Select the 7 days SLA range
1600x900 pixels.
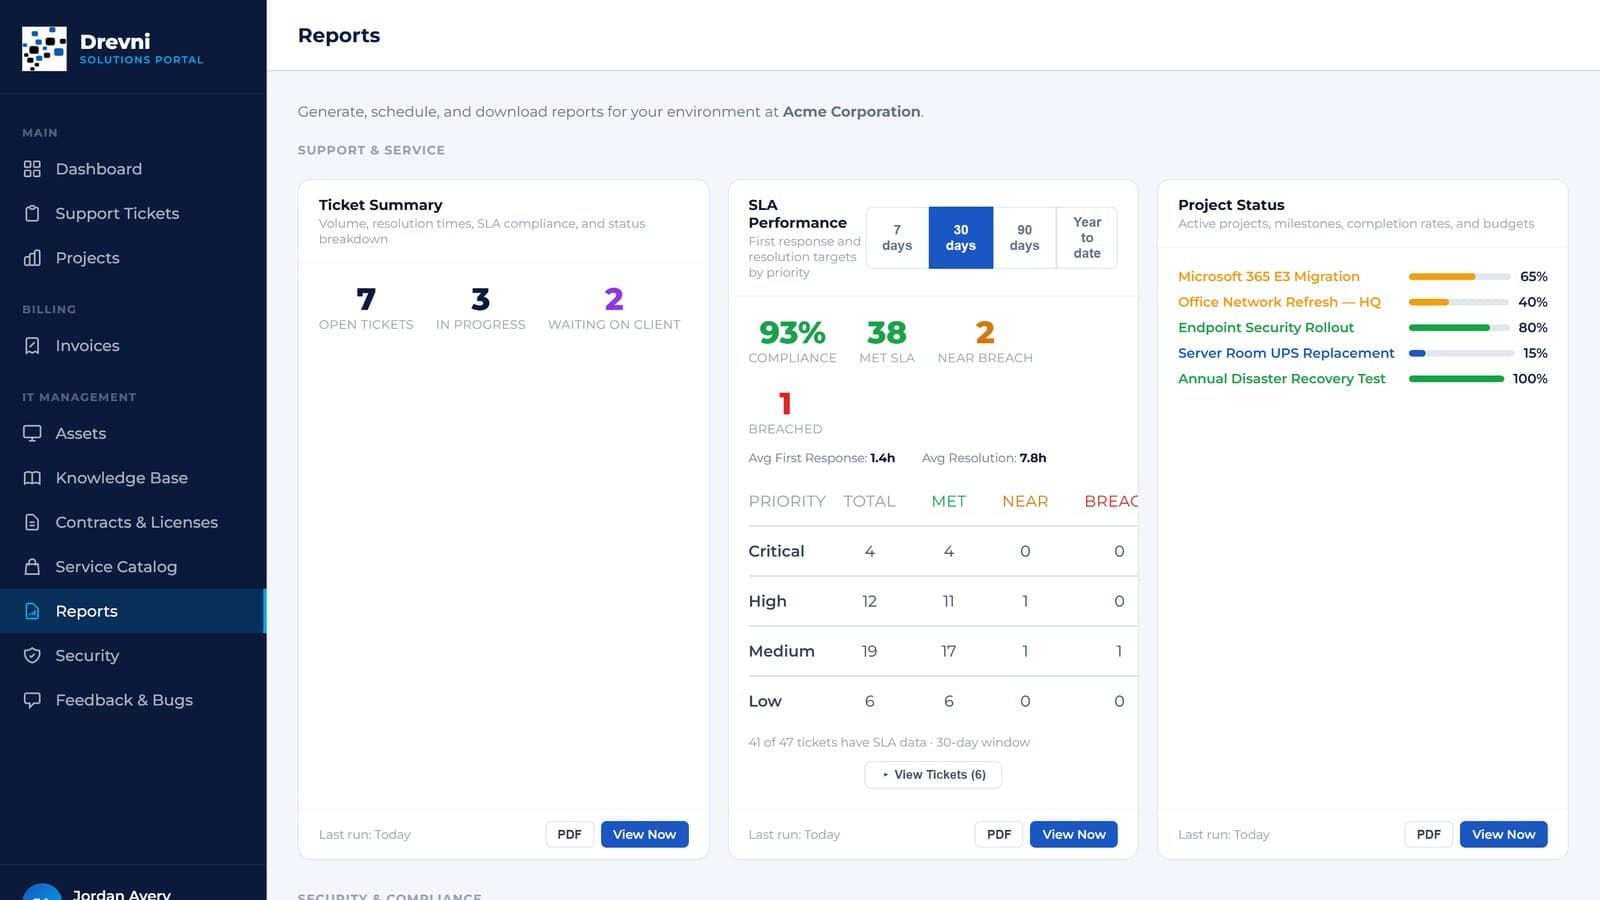pyautogui.click(x=897, y=238)
